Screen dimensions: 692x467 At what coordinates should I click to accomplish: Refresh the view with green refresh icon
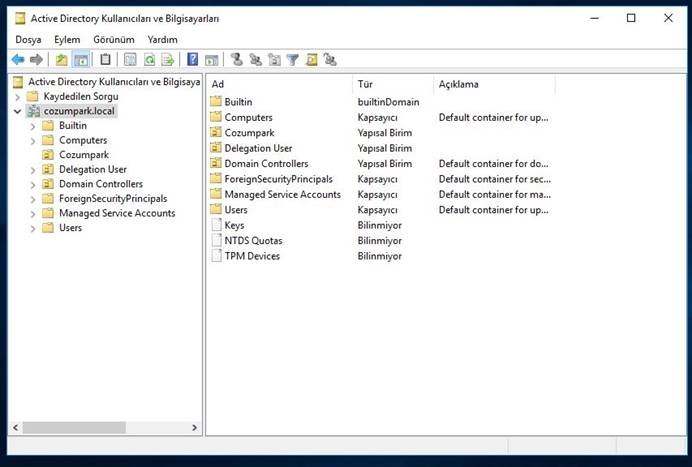click(149, 59)
